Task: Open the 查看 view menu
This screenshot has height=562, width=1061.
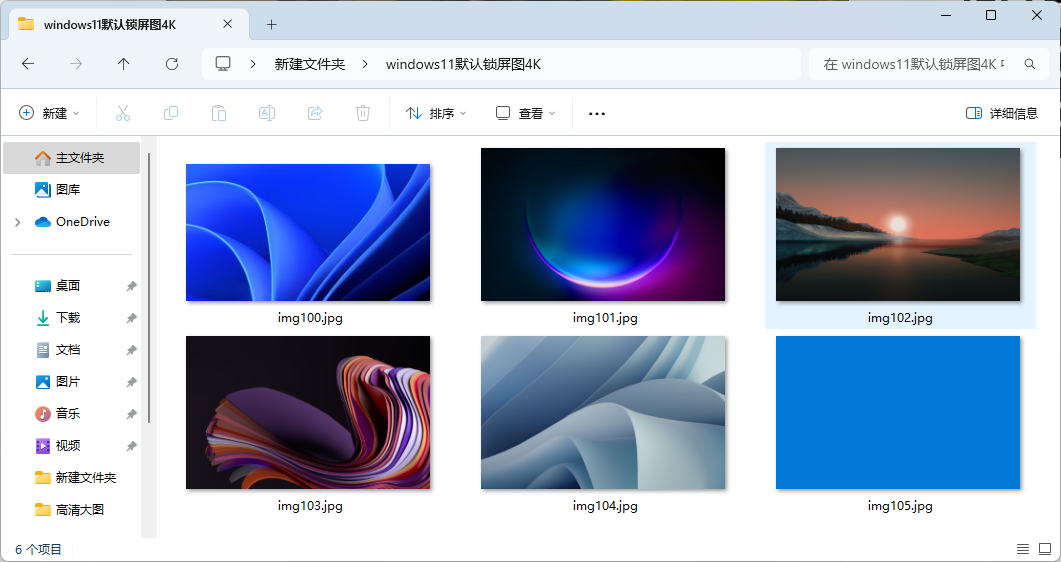Action: click(x=526, y=113)
